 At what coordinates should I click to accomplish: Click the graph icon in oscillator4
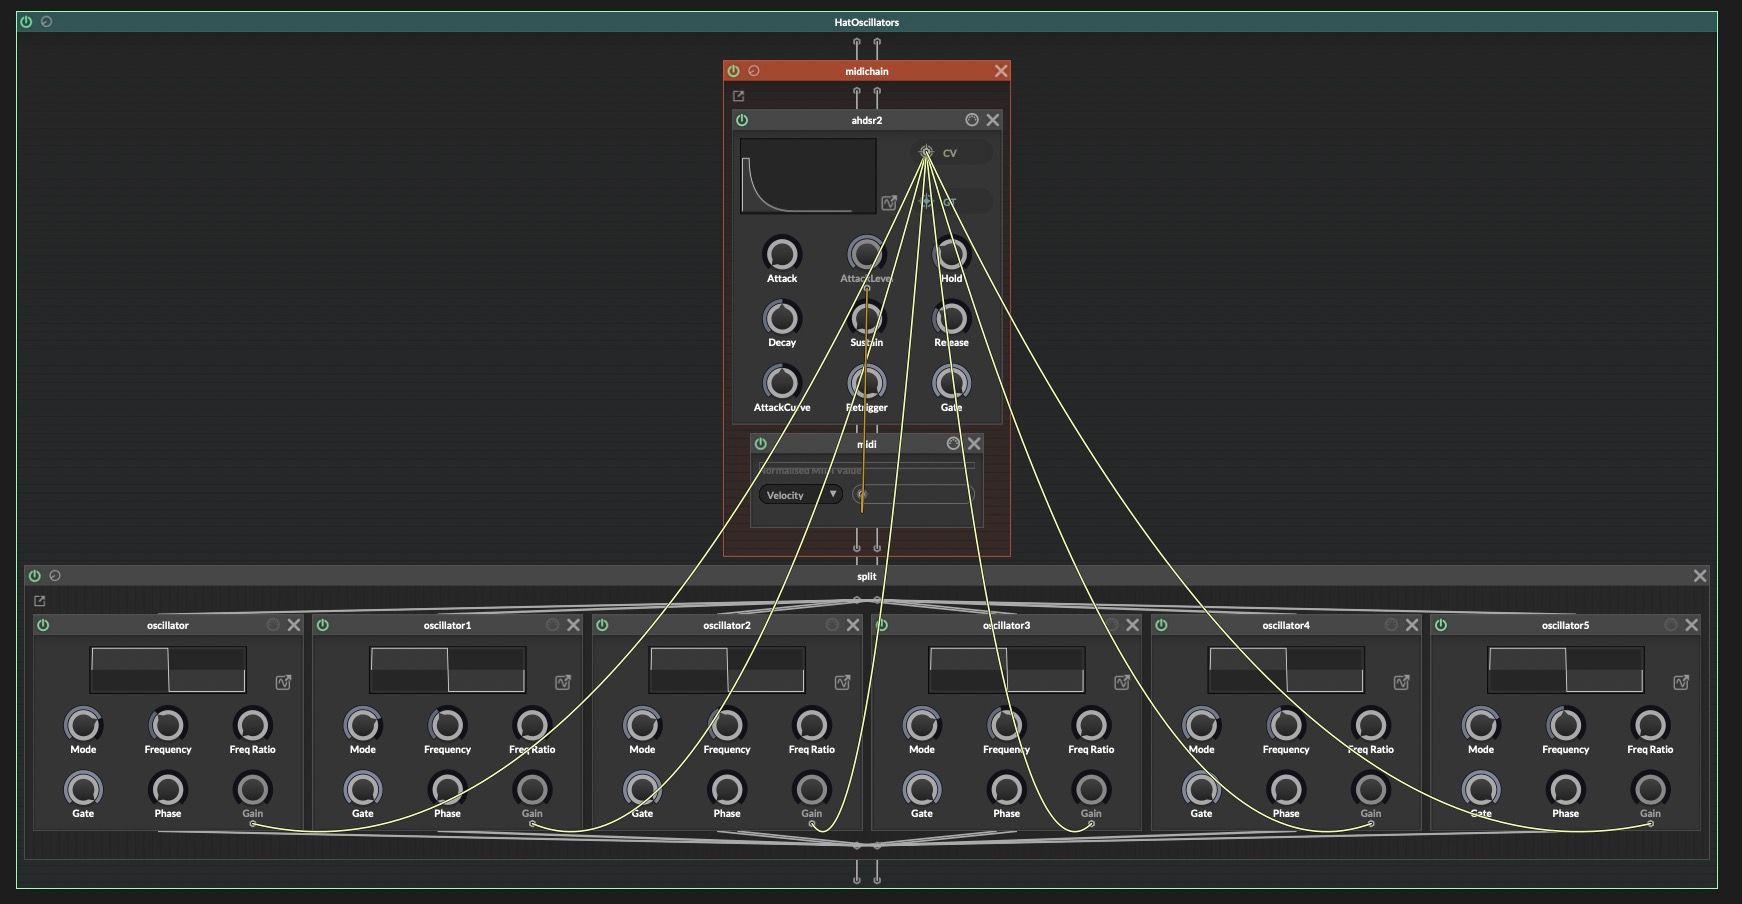point(1402,682)
